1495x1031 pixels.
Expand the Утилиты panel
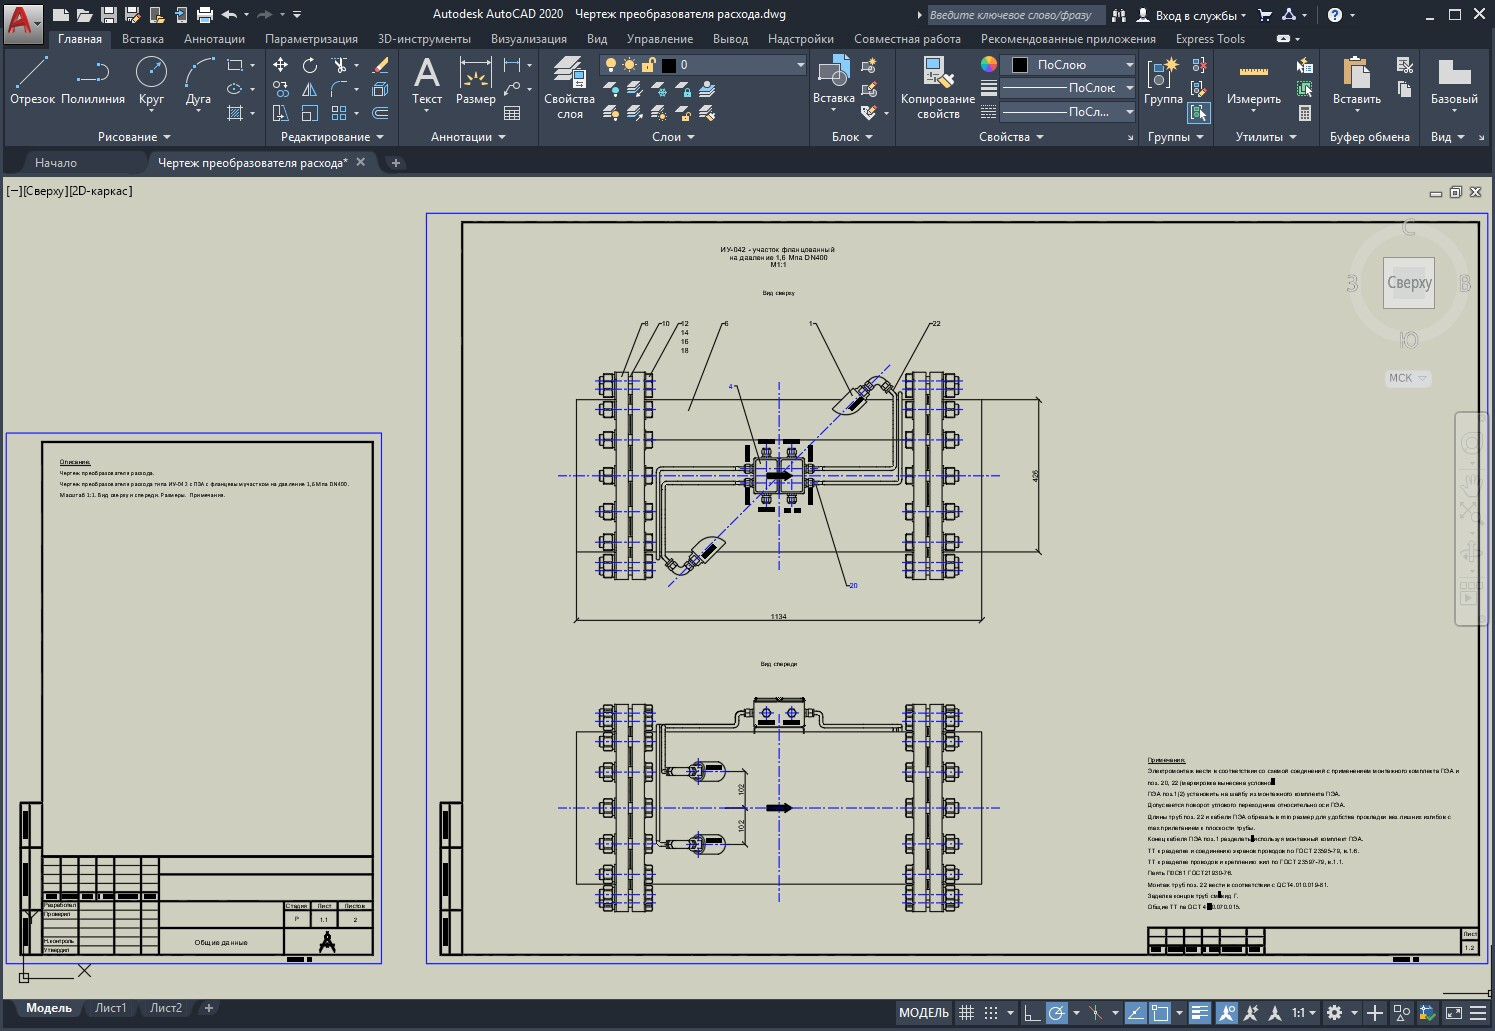(1266, 137)
